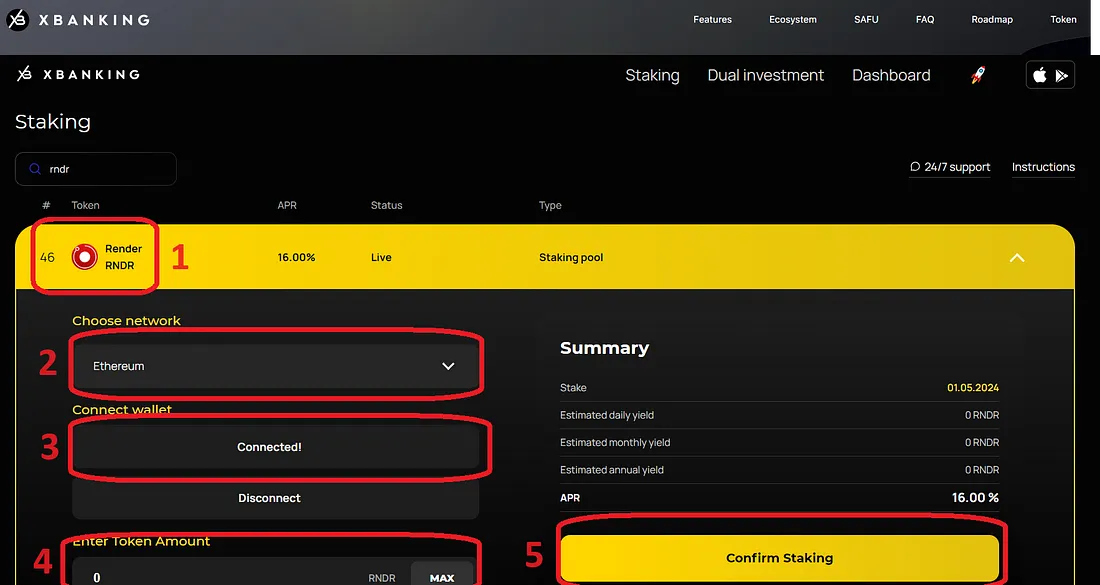This screenshot has height=585, width=1100.
Task: Click the Staking pool type text
Action: (571, 257)
